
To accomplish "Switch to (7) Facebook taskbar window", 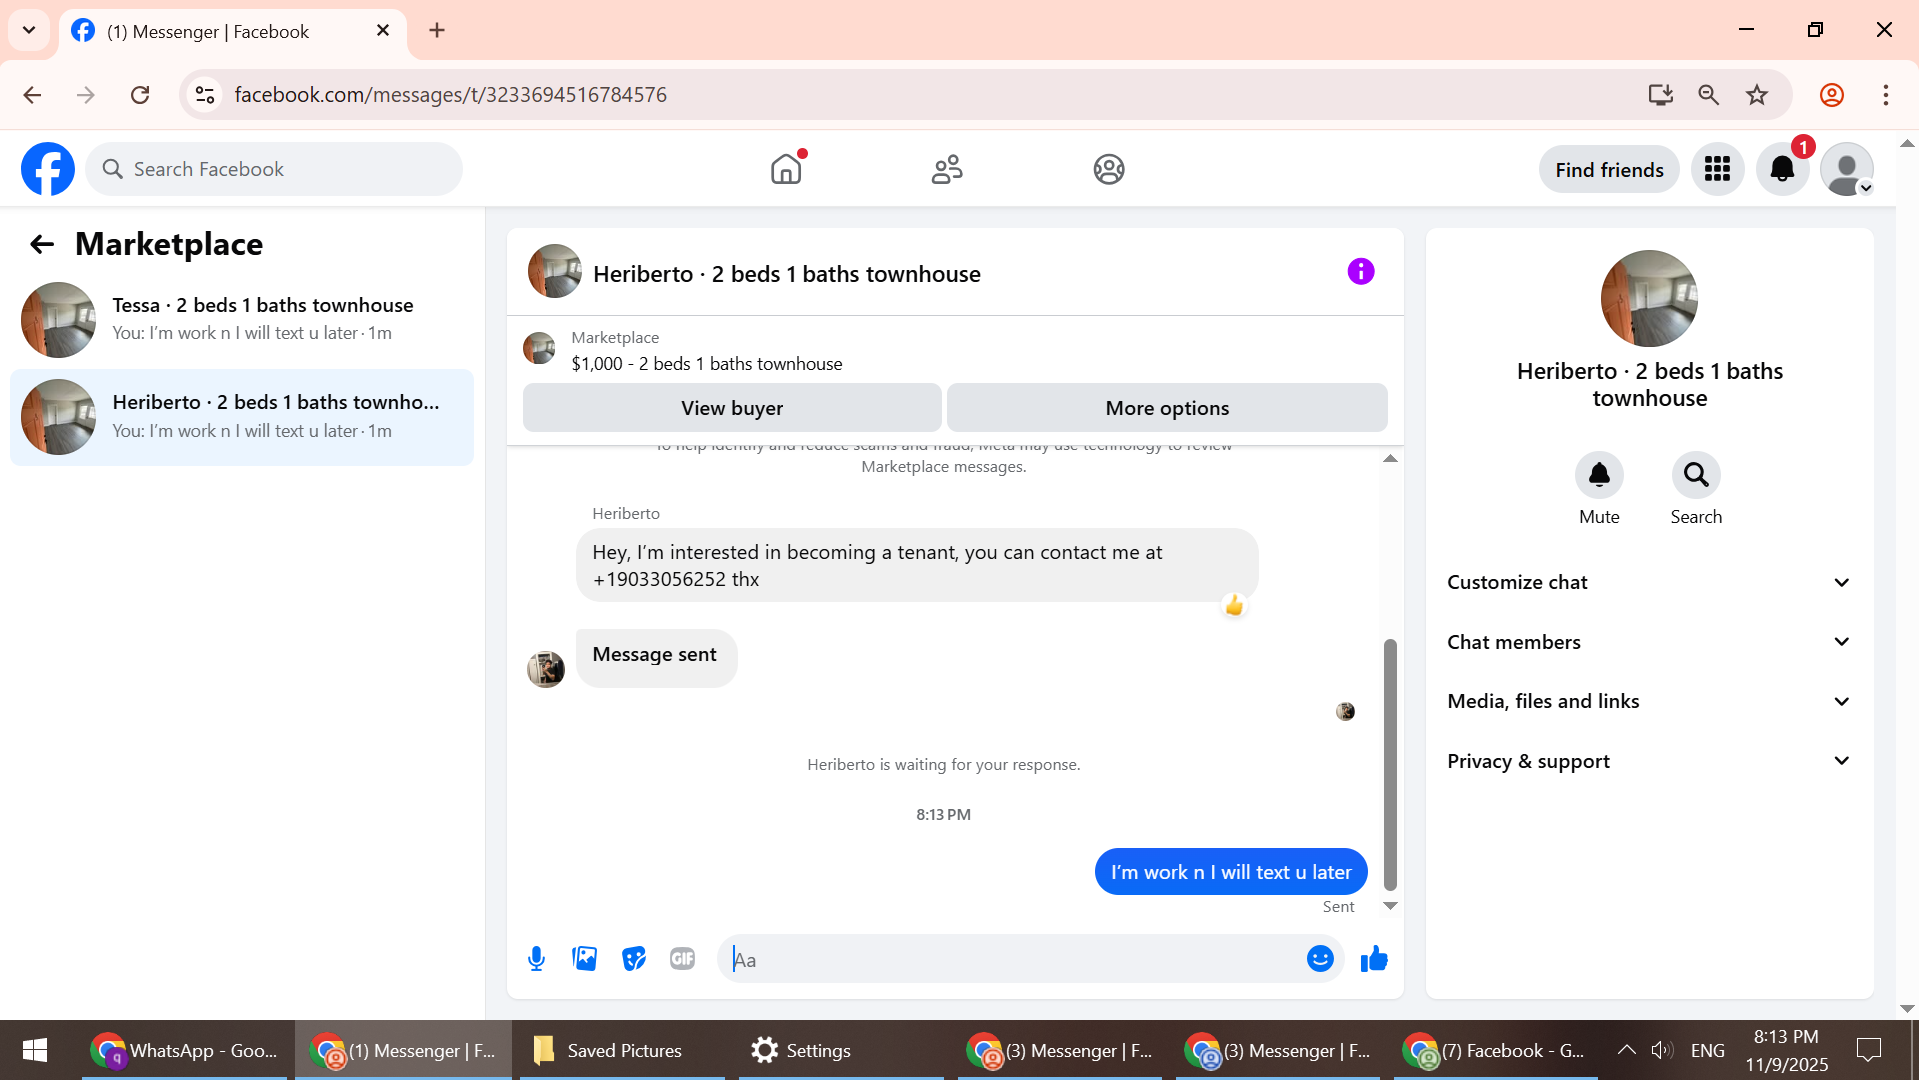I will coord(1497,1050).
